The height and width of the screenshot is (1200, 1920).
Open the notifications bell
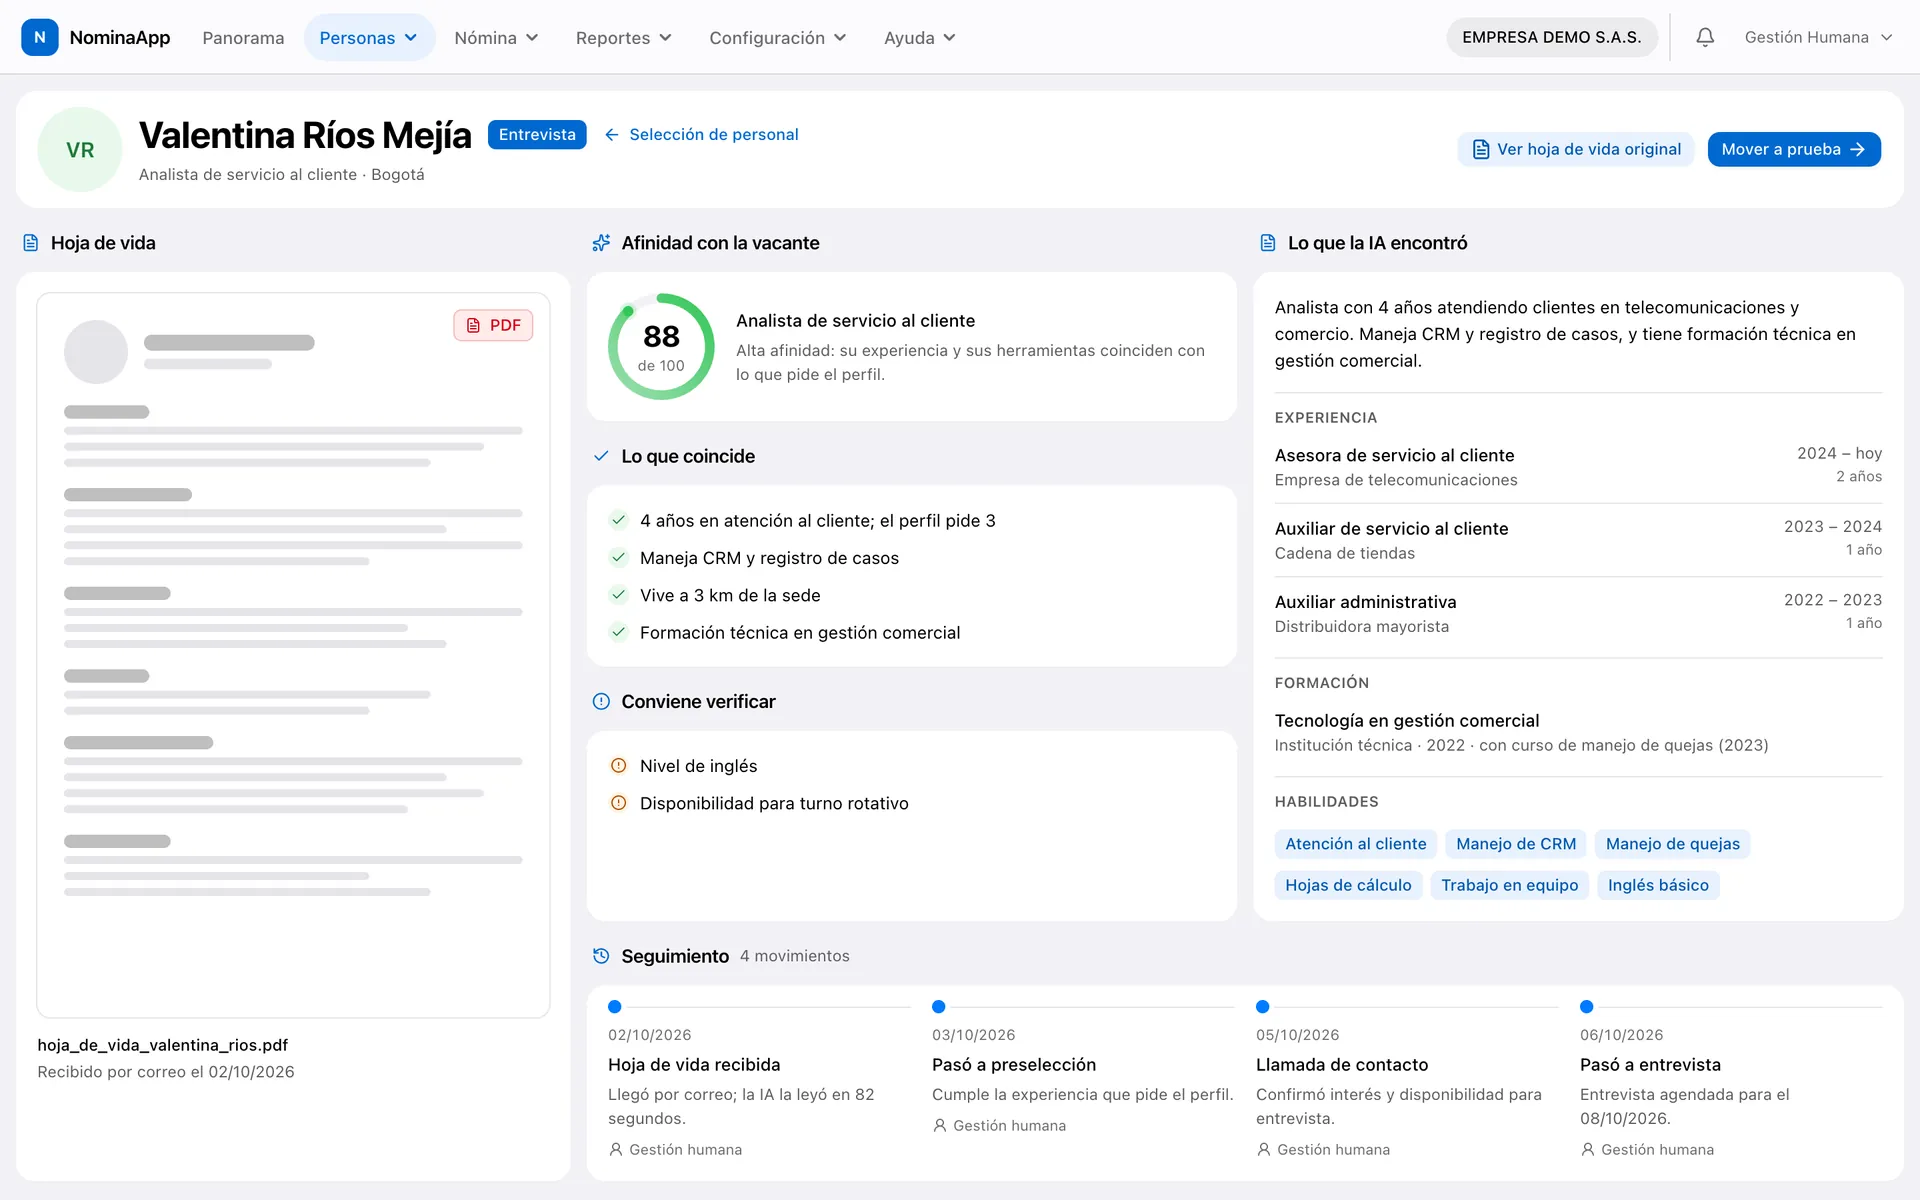click(x=1705, y=37)
